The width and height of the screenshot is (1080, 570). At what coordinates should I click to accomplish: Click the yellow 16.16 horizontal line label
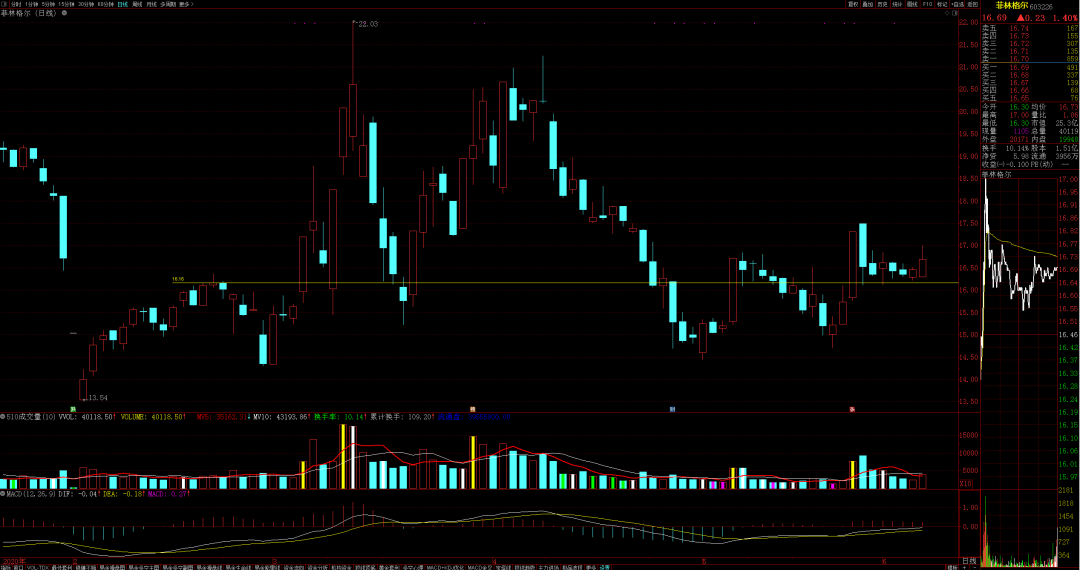(178, 279)
